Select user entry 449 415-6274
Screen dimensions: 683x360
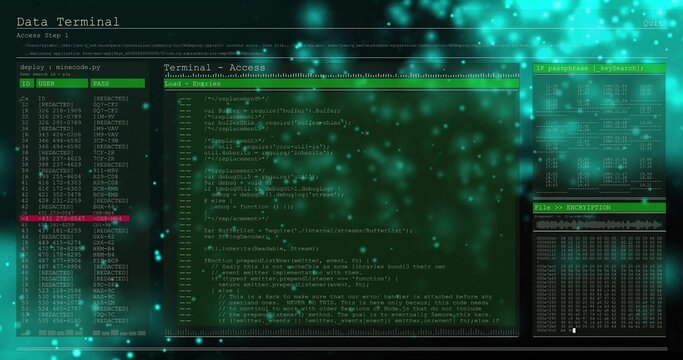pos(60,243)
